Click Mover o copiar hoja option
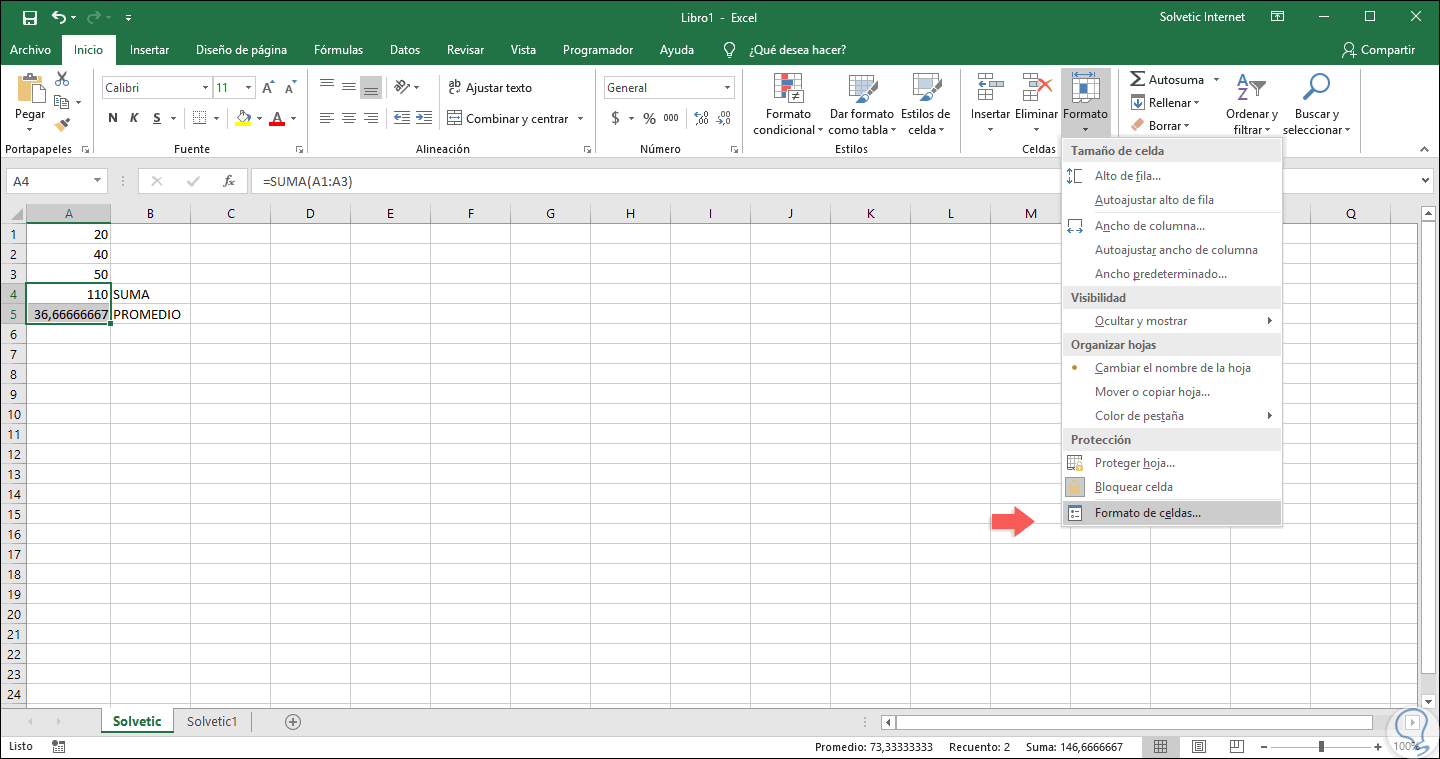 (x=1172, y=392)
